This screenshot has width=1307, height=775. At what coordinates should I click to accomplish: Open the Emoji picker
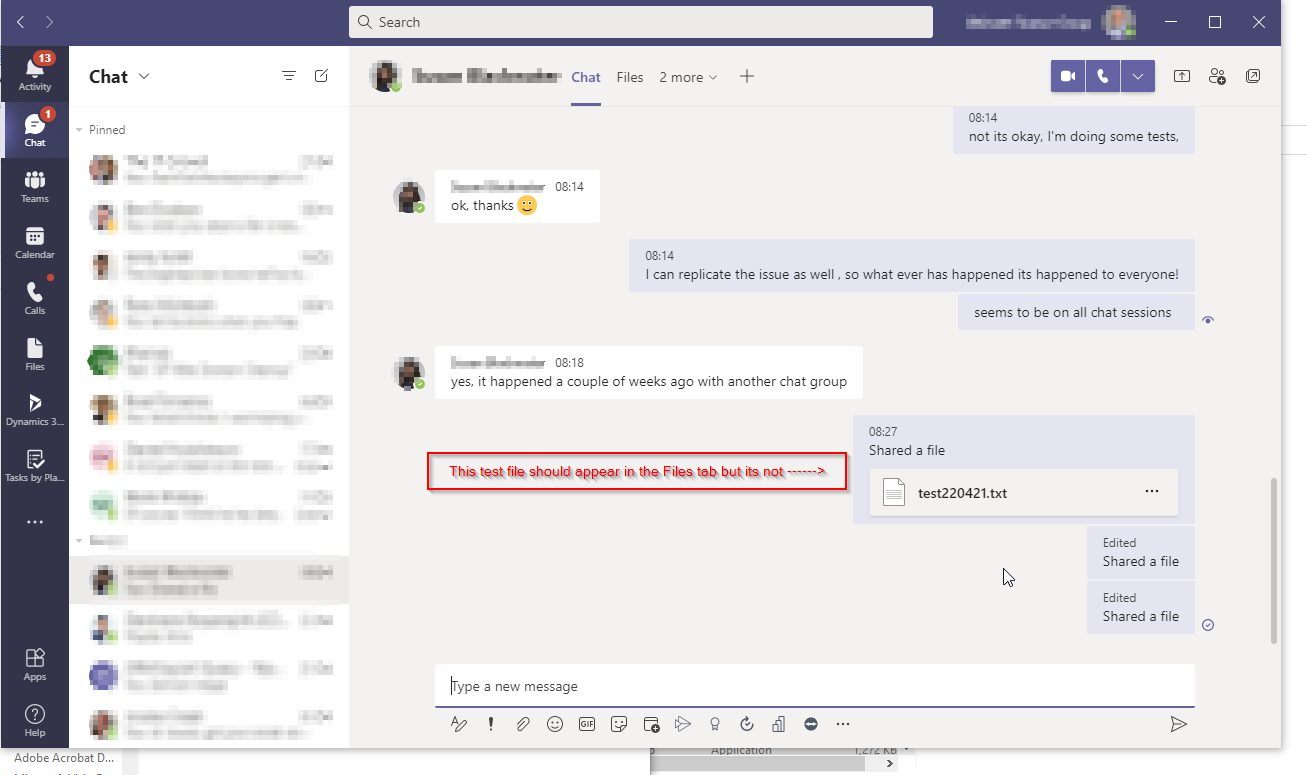click(x=555, y=723)
